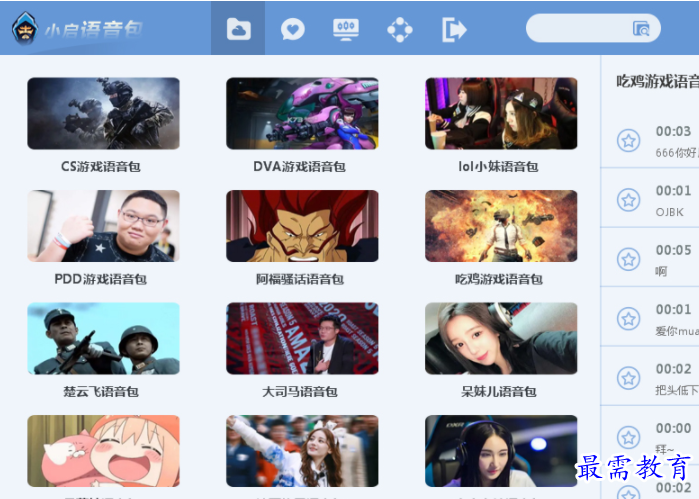Favorite the 00:03 666你好 clip star

click(629, 140)
